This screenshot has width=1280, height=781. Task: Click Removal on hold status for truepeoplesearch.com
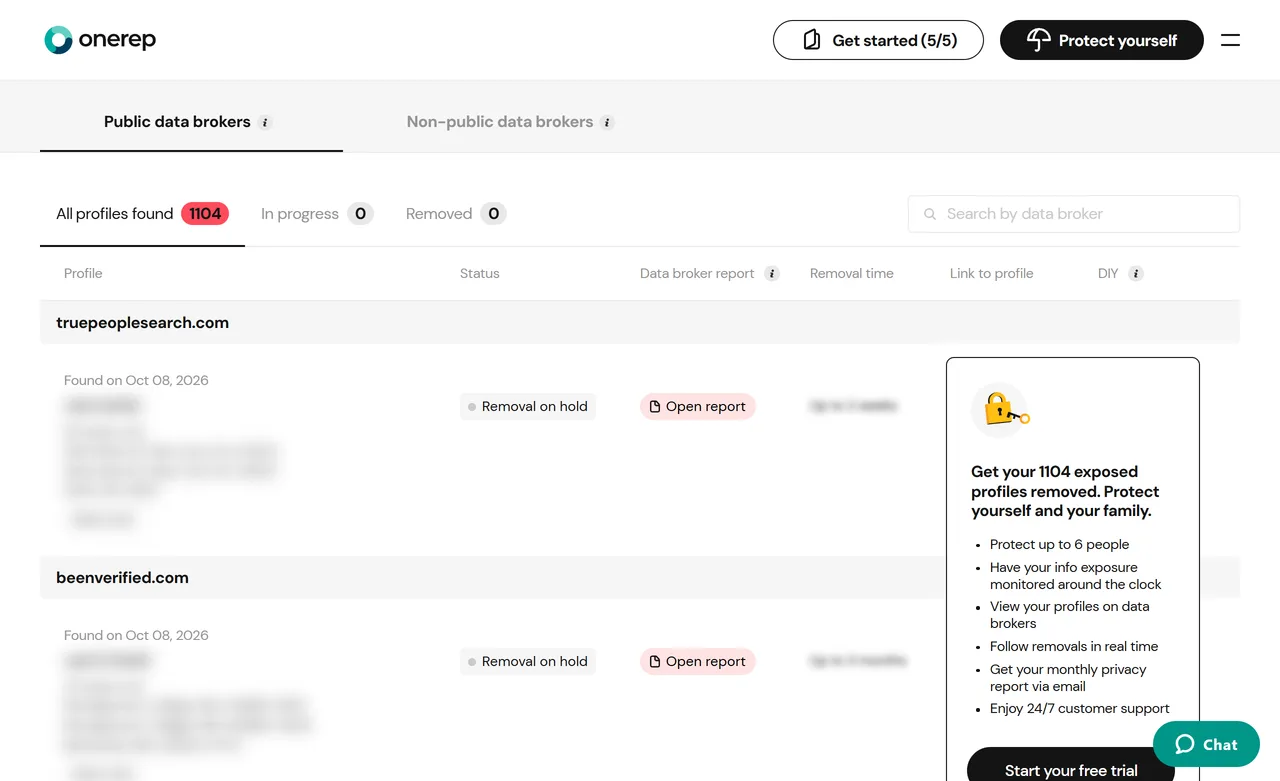[528, 407]
